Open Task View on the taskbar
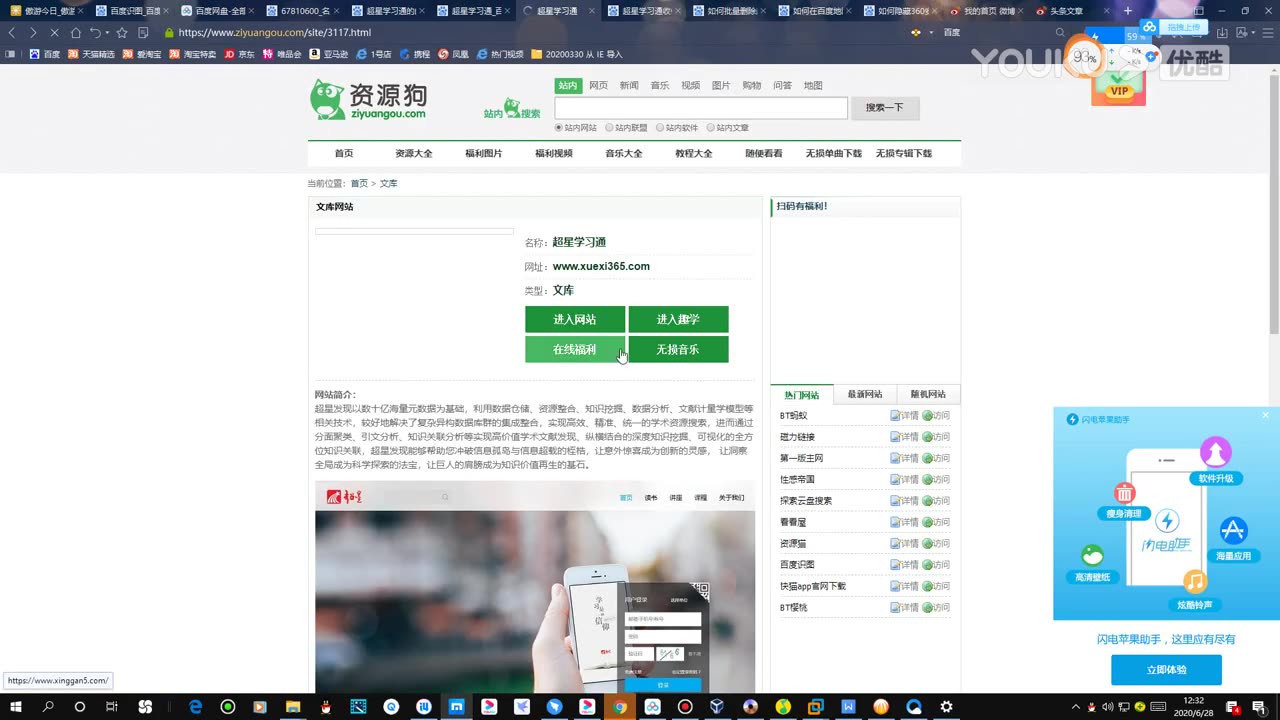Screen dimensions: 1280x720 pyautogui.click(x=112, y=707)
